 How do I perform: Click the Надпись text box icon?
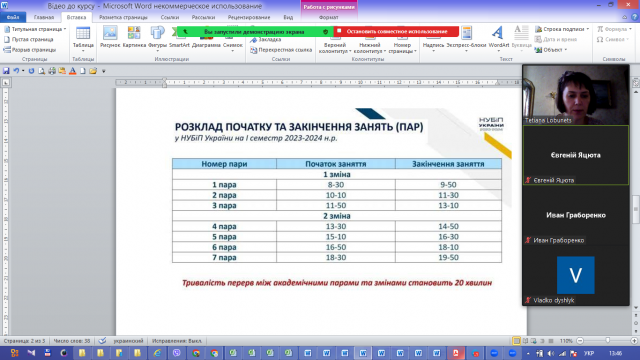point(433,39)
